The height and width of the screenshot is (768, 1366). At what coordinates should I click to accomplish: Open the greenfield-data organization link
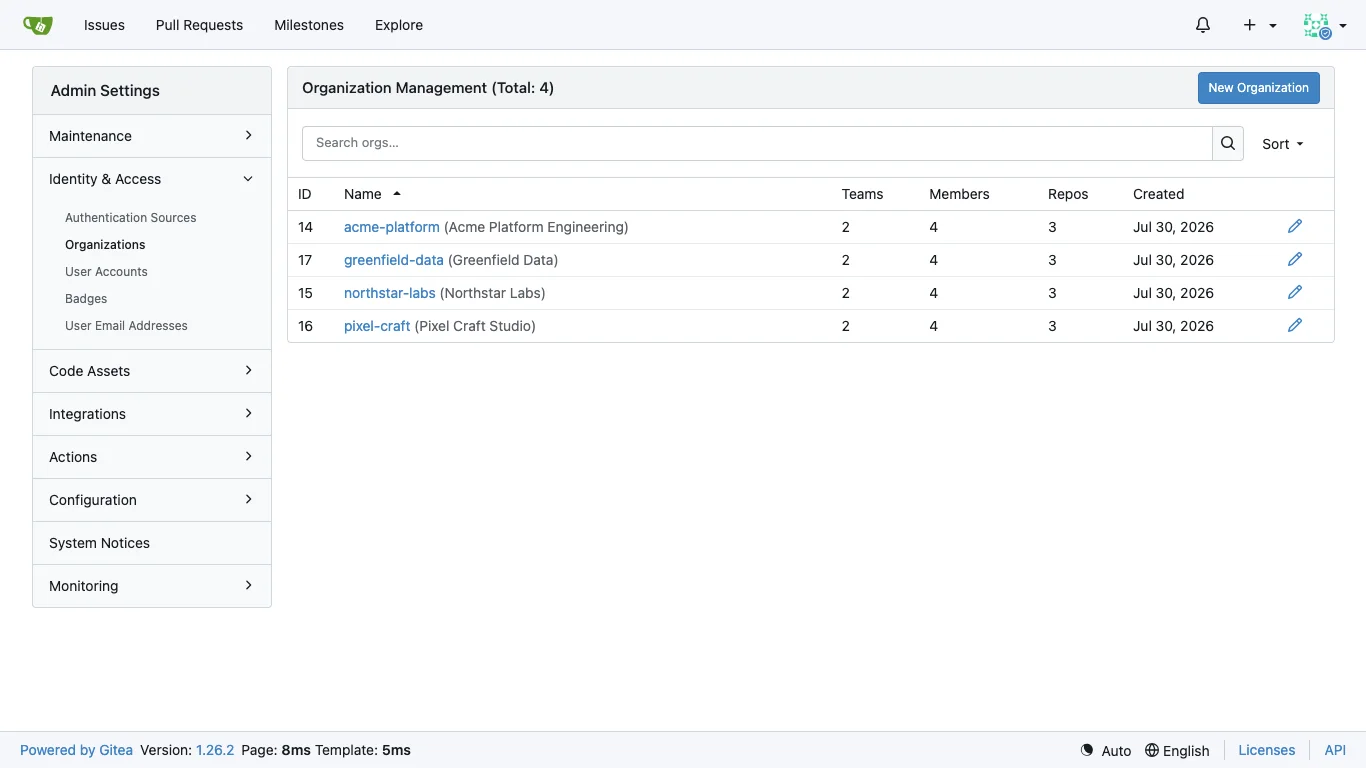pos(394,260)
